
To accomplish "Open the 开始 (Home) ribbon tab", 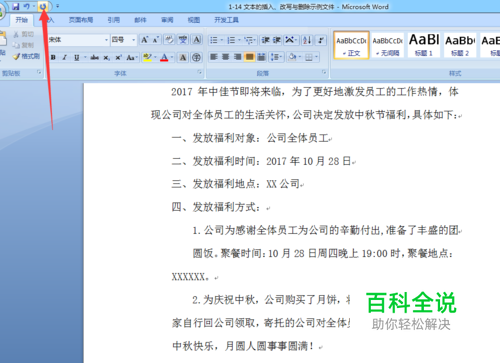I will coord(22,20).
